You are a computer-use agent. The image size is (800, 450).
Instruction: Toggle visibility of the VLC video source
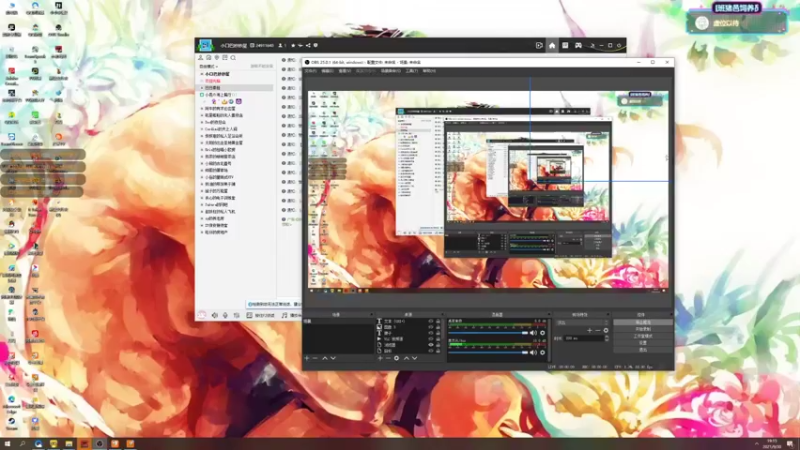point(431,339)
